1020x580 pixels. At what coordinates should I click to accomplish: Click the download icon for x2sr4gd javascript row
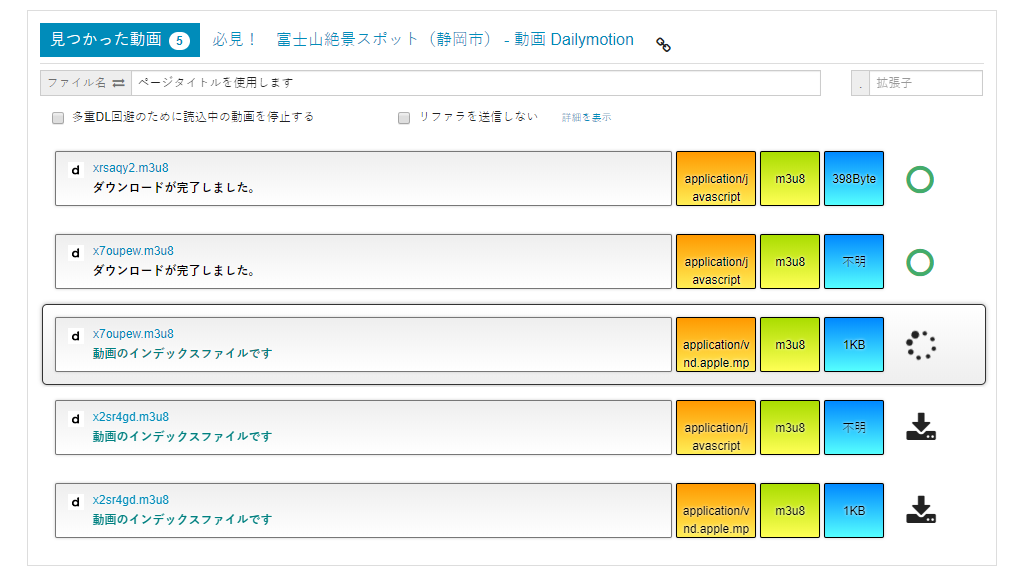(x=920, y=427)
